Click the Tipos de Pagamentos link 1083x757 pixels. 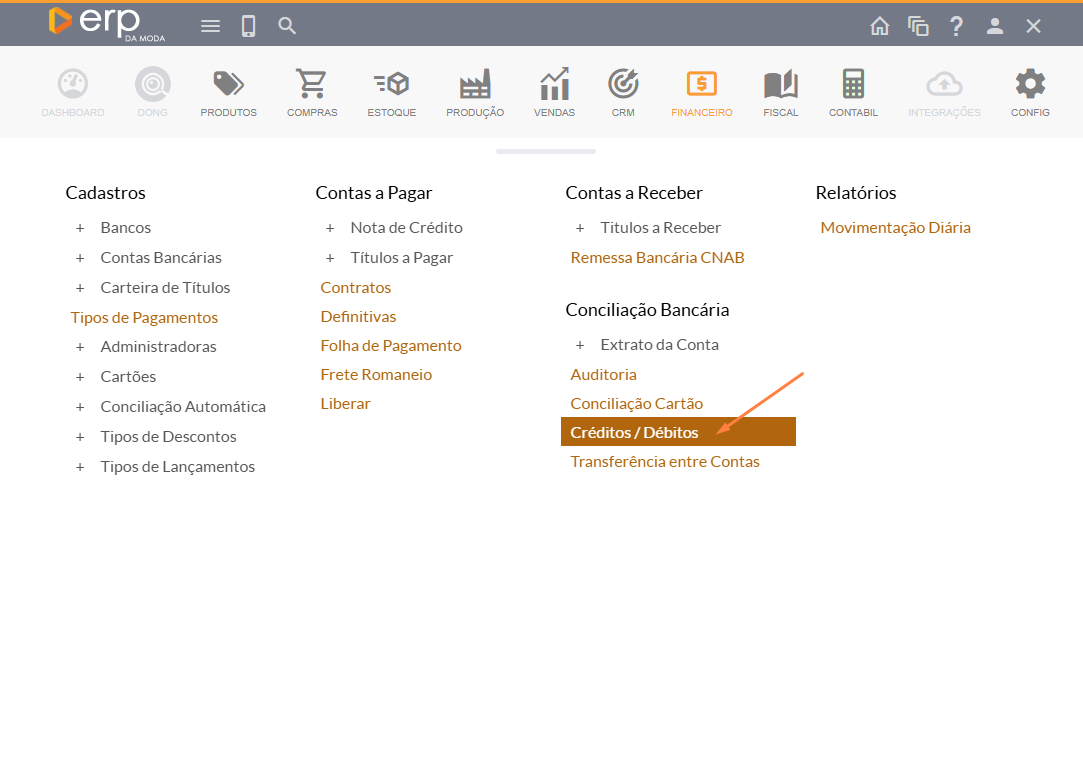144,317
